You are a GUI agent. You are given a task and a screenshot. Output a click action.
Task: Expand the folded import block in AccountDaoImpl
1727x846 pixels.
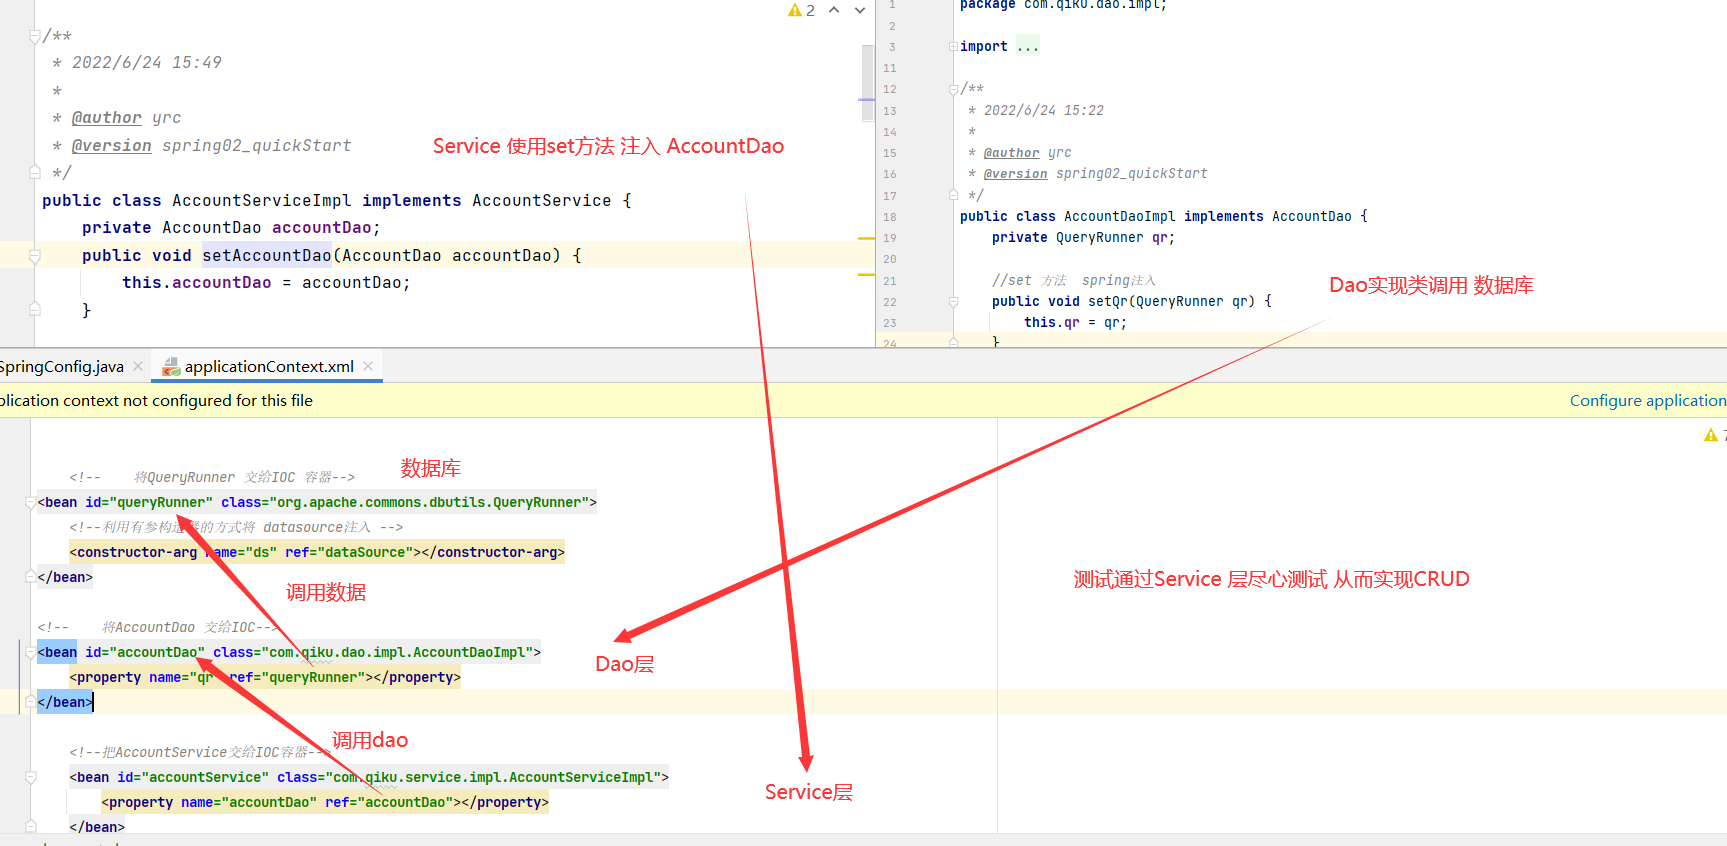point(953,47)
